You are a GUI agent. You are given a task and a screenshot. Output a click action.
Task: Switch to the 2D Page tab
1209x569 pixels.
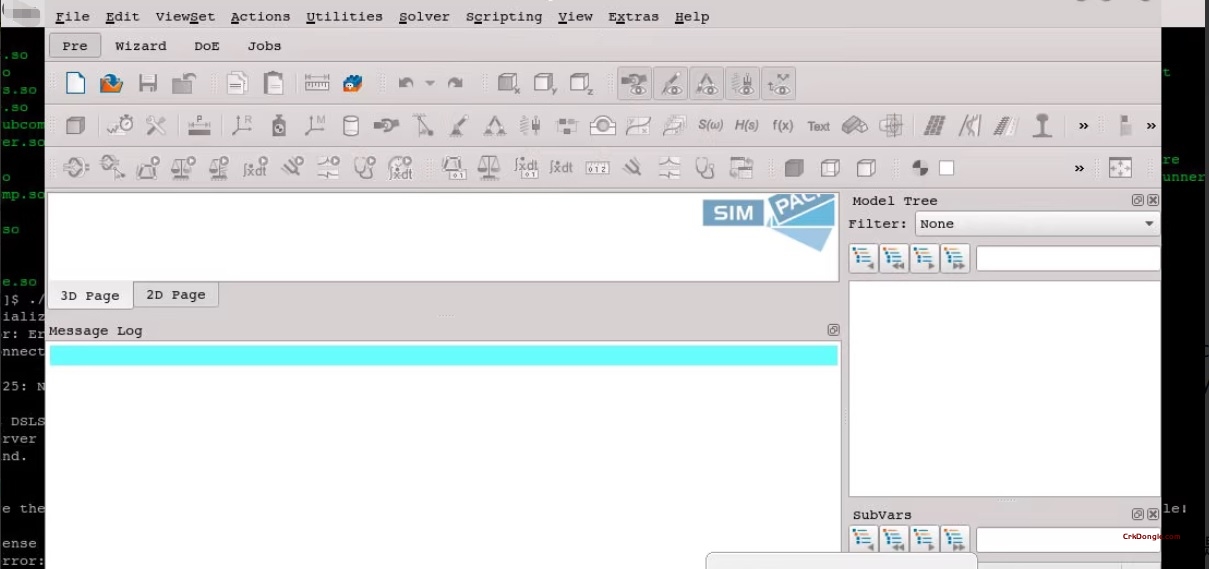click(x=176, y=295)
